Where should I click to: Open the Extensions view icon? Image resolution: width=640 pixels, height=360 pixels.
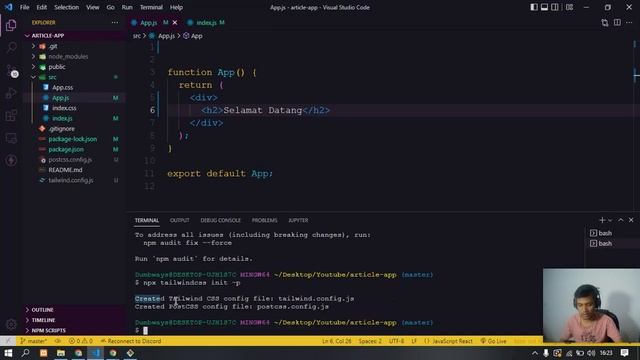click(x=11, y=116)
